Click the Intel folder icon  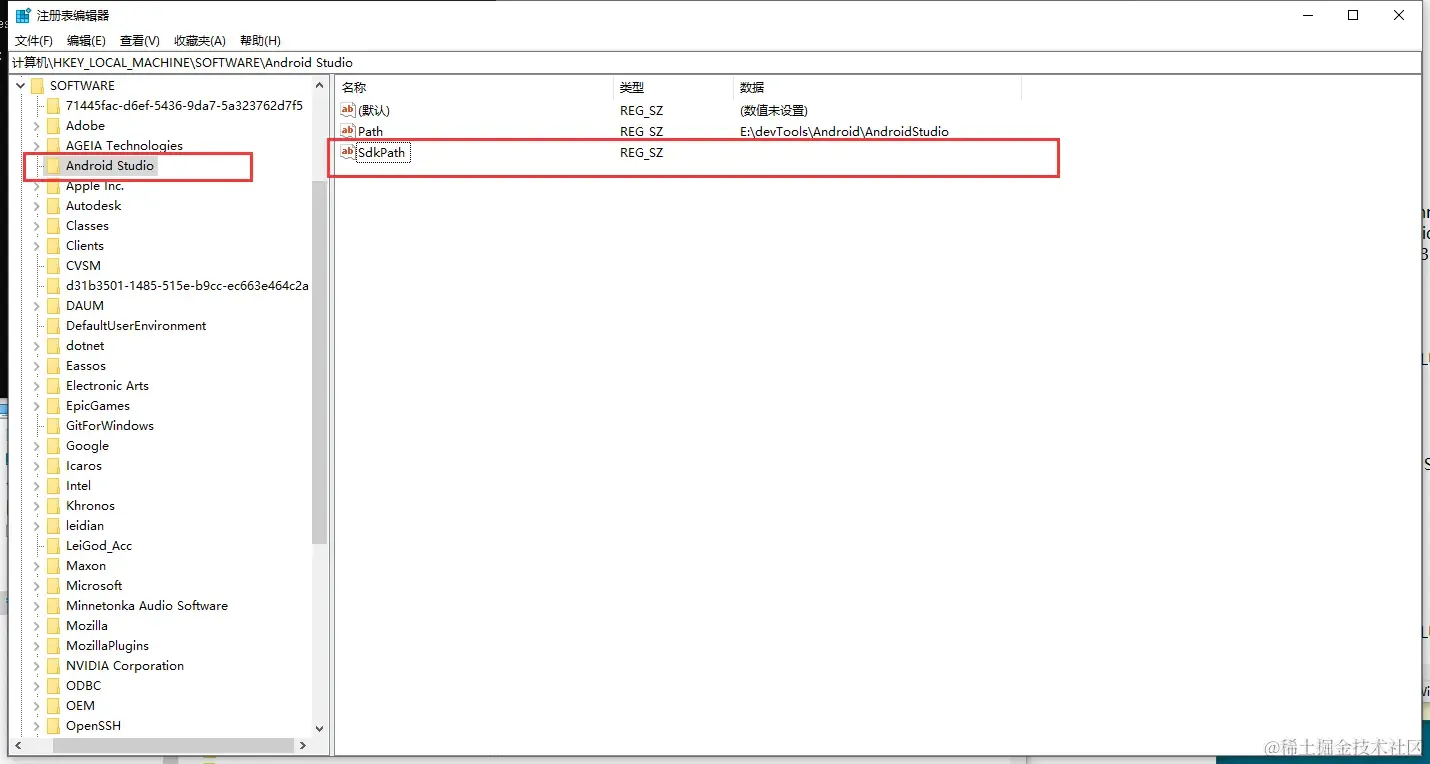(54, 486)
